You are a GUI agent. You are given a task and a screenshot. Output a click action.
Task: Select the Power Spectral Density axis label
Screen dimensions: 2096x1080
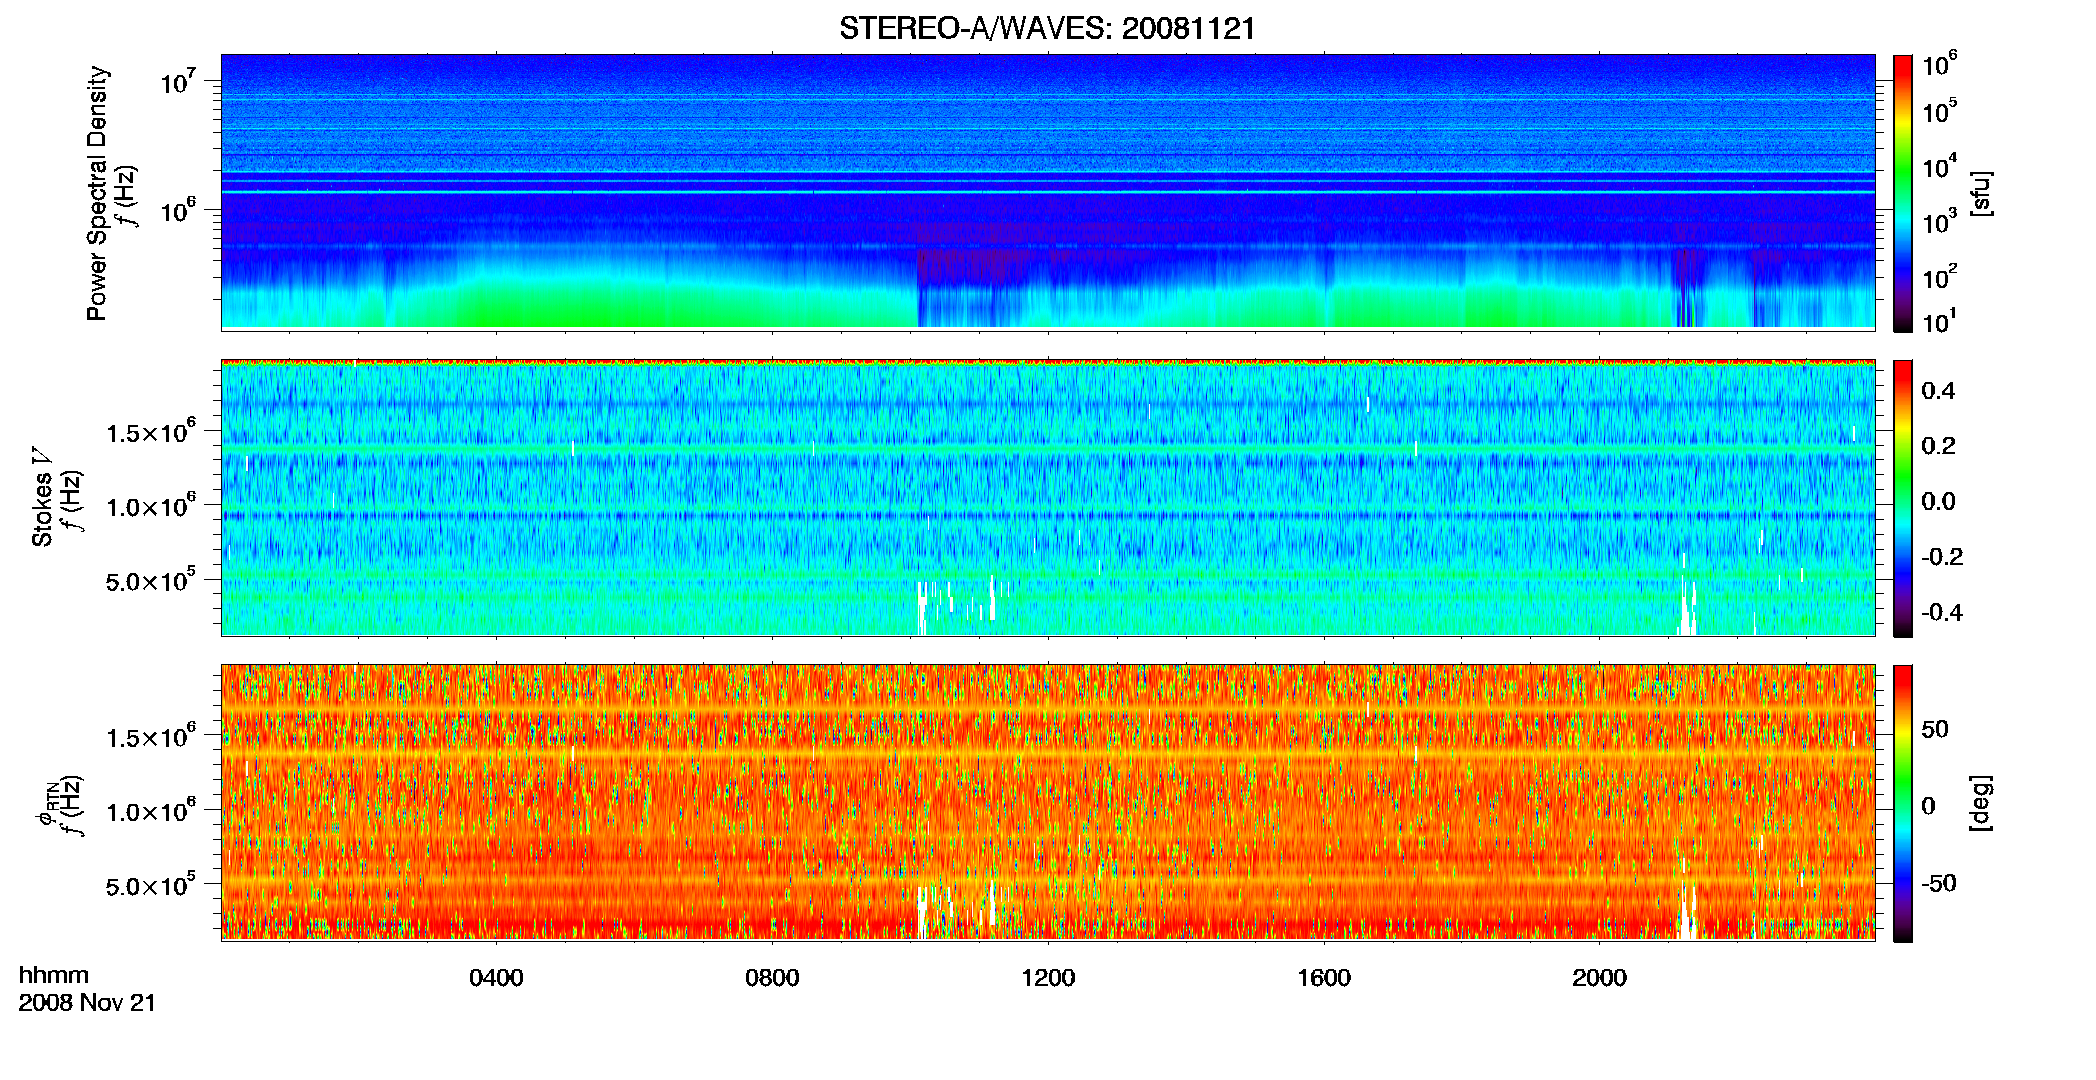point(97,193)
